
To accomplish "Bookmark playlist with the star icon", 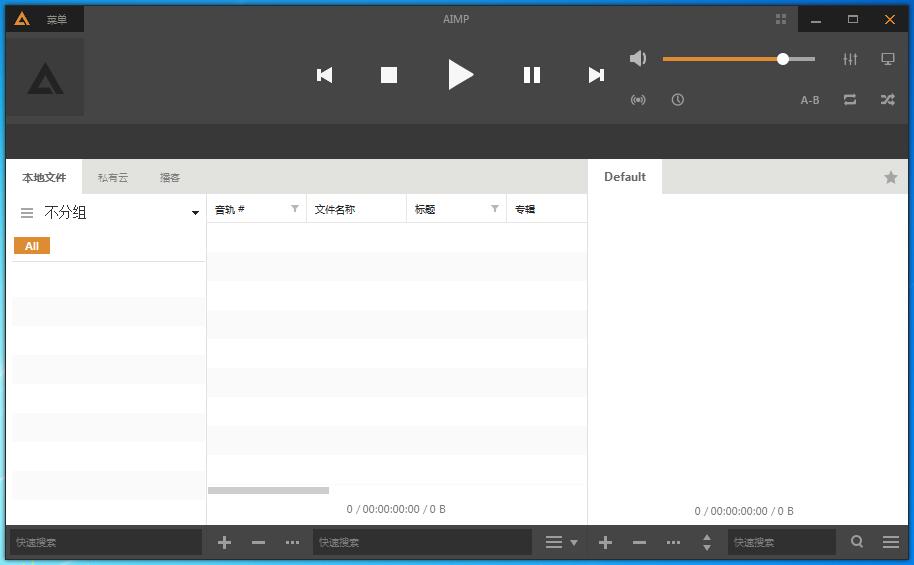I will point(890,177).
